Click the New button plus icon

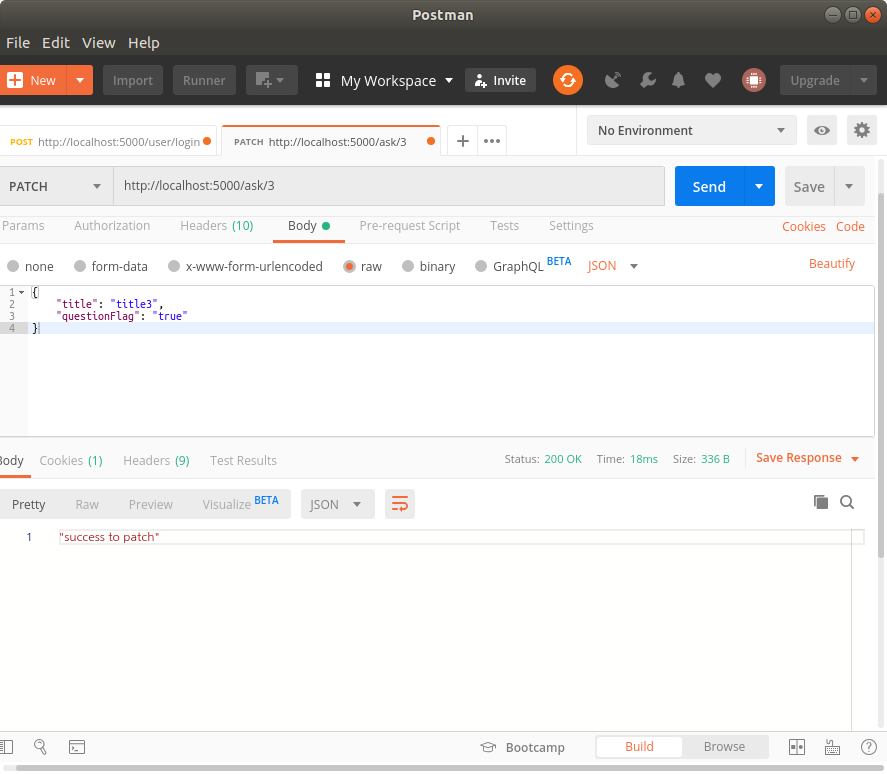15,80
